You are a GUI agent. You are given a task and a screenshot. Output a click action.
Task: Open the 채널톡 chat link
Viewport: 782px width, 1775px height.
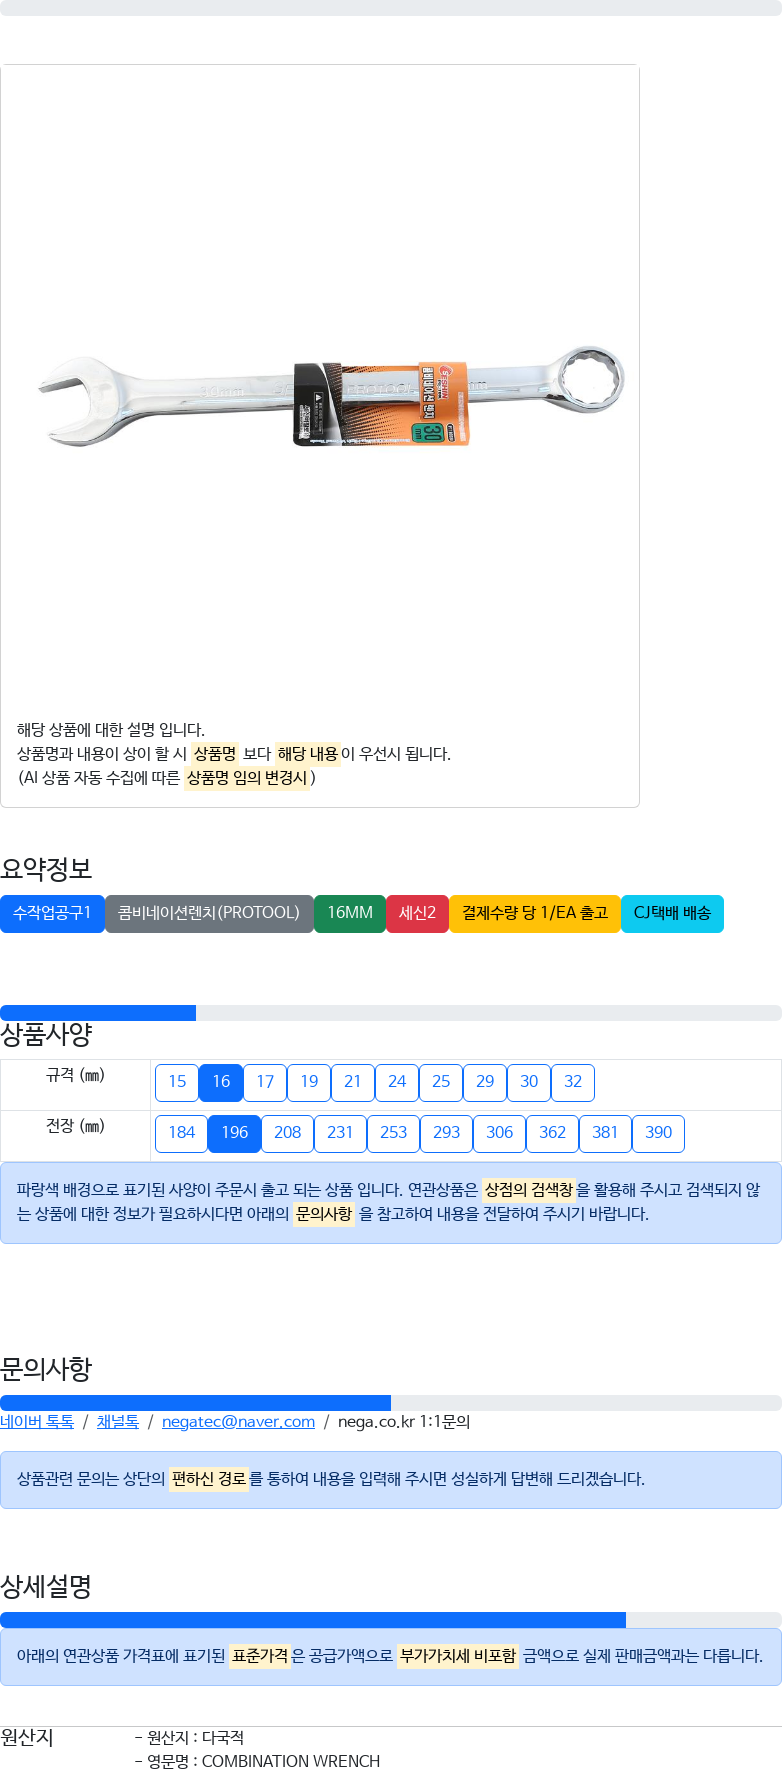point(118,1422)
